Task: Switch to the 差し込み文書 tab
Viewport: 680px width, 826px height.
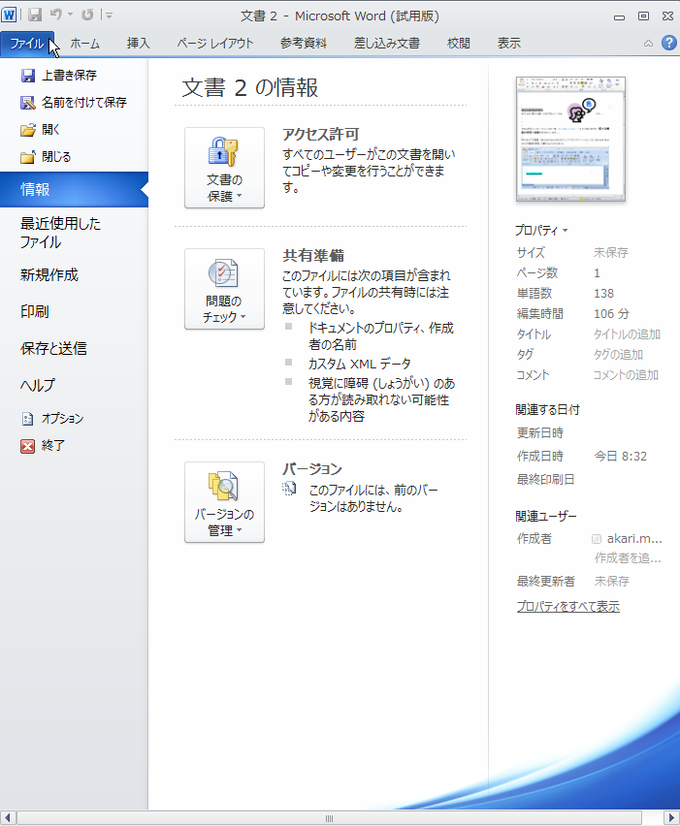Action: click(x=387, y=44)
